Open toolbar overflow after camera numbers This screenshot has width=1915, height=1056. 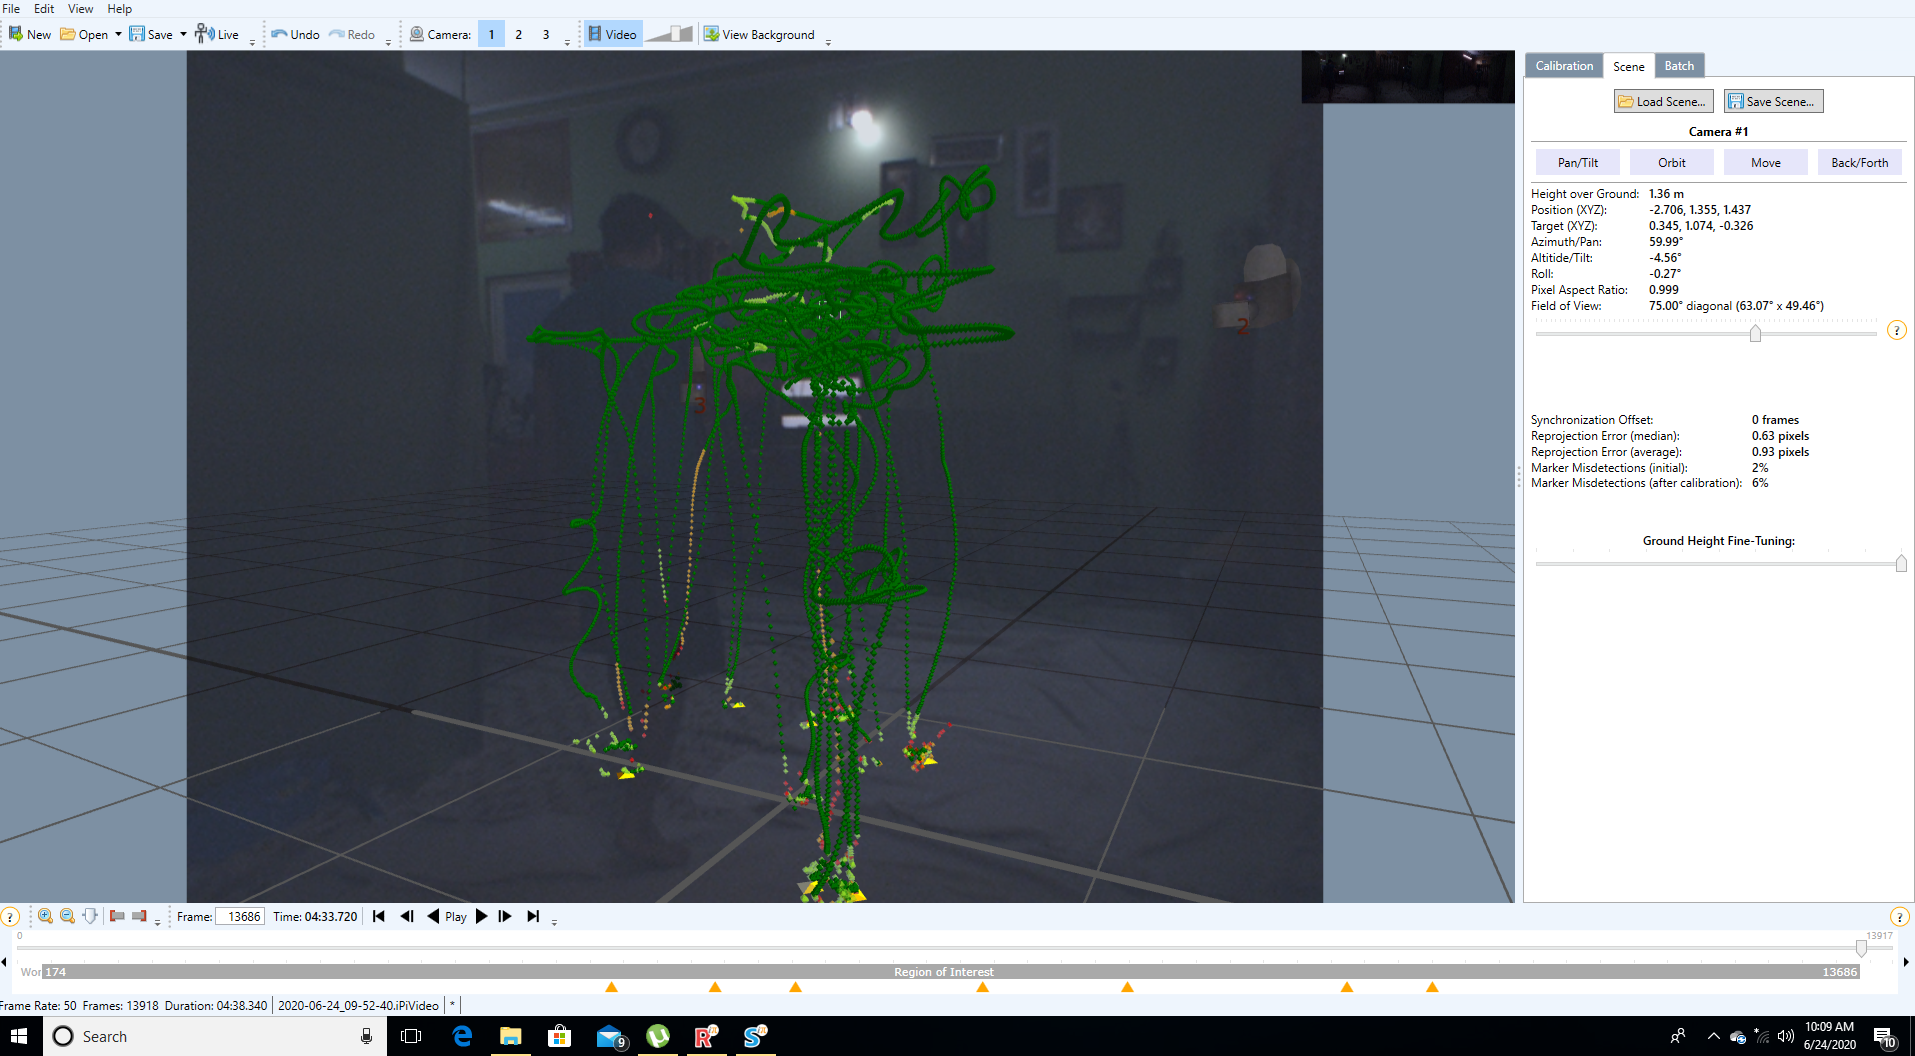[567, 42]
